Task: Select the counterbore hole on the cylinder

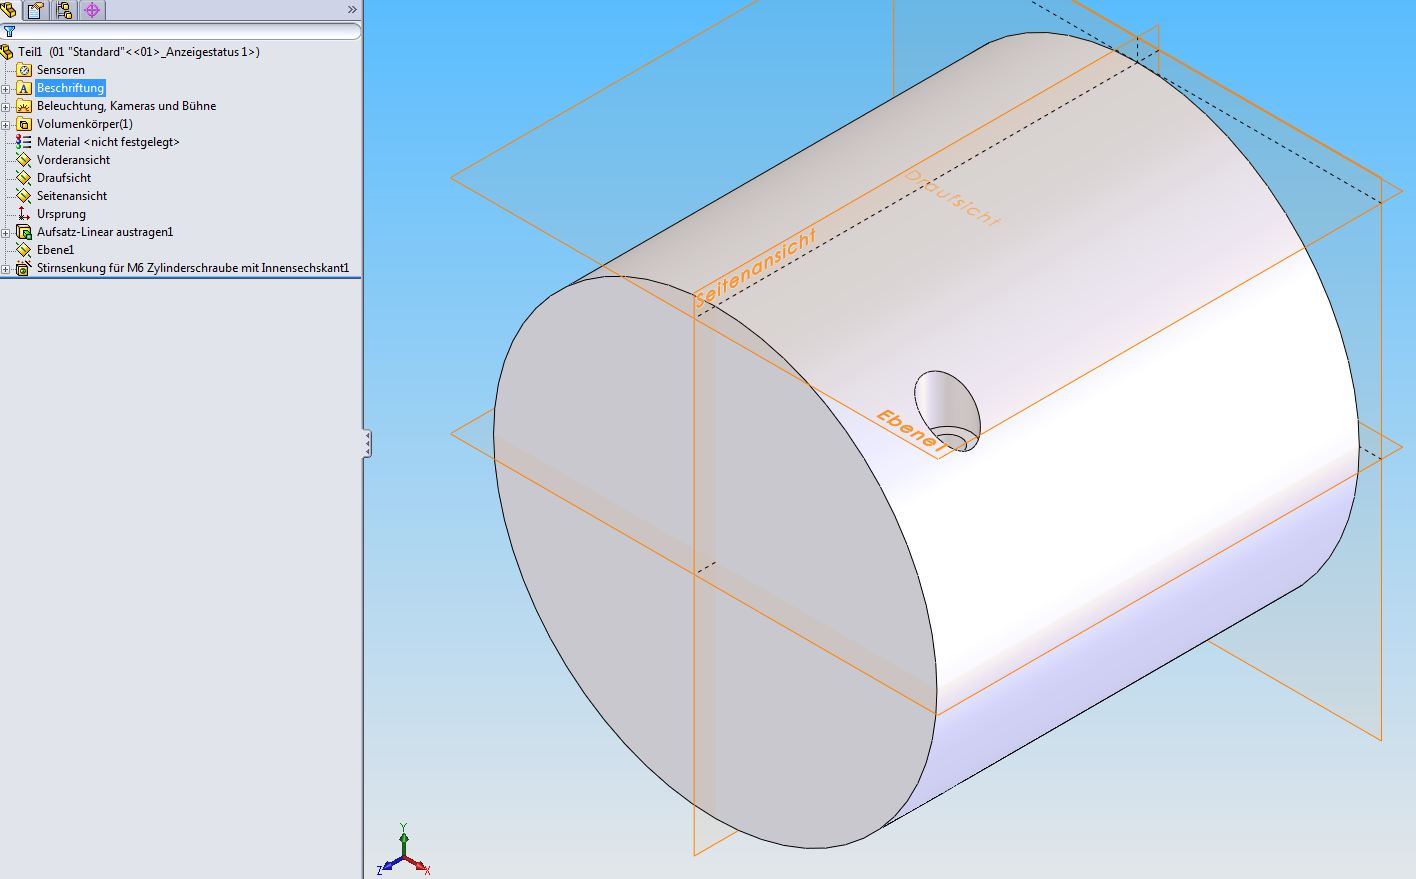Action: point(948,411)
